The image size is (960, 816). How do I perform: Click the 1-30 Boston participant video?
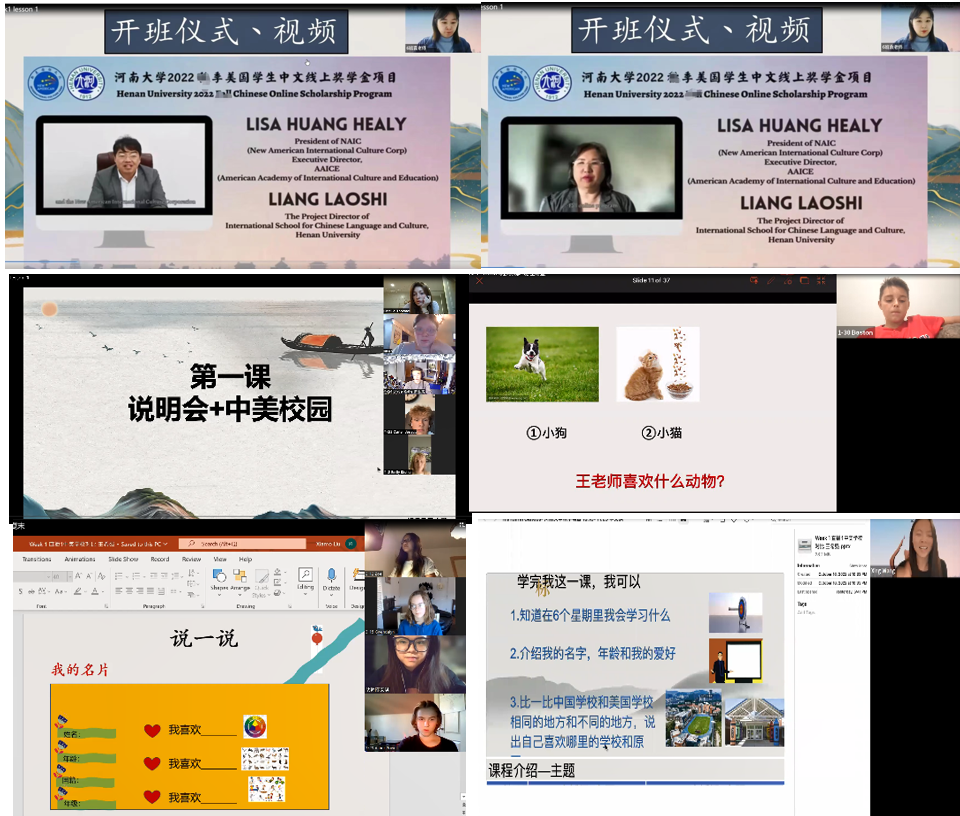point(897,307)
